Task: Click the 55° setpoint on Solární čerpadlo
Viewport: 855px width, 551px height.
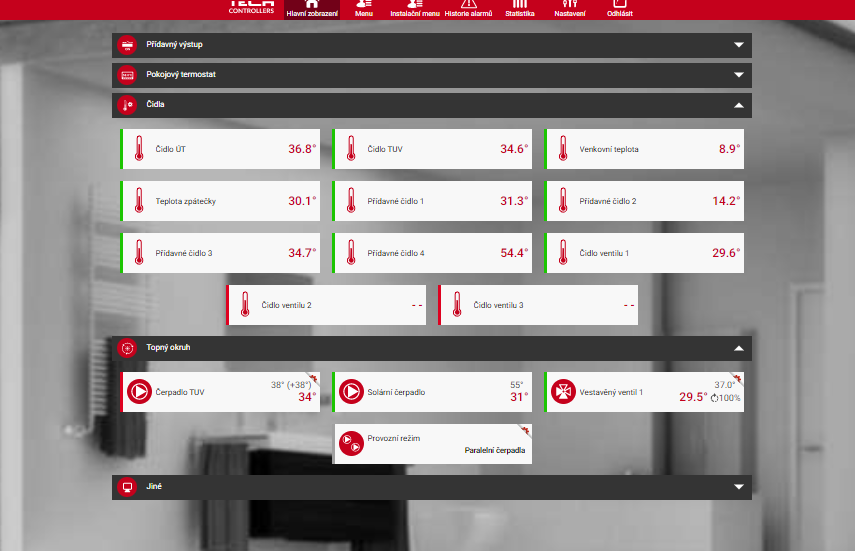Action: point(516,385)
